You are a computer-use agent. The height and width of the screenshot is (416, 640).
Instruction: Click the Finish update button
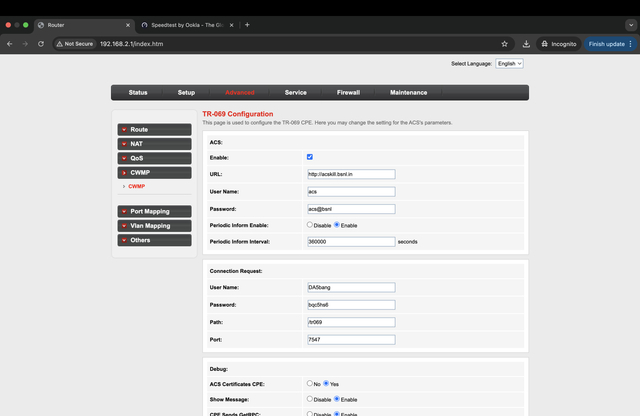(x=607, y=44)
